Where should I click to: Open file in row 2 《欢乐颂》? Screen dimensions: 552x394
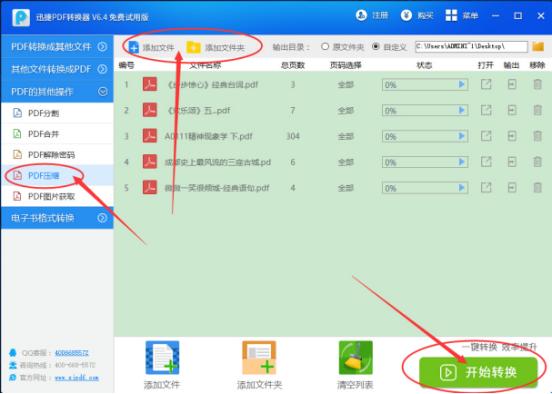click(486, 110)
